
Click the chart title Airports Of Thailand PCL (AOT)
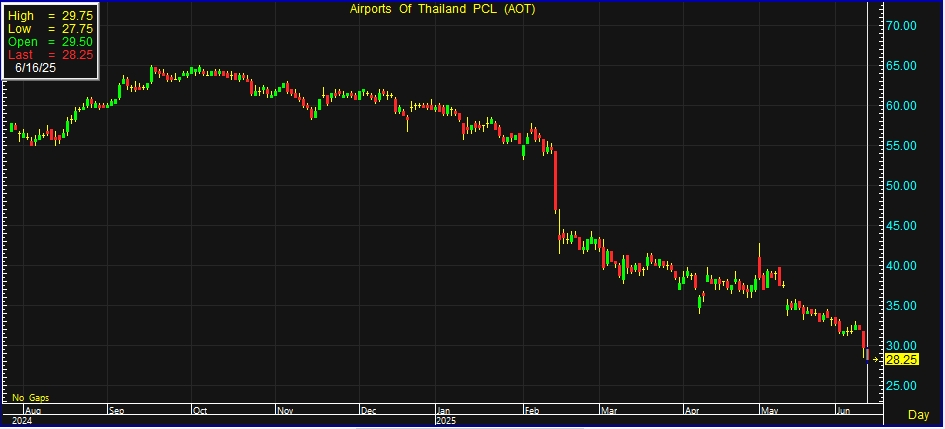click(442, 9)
